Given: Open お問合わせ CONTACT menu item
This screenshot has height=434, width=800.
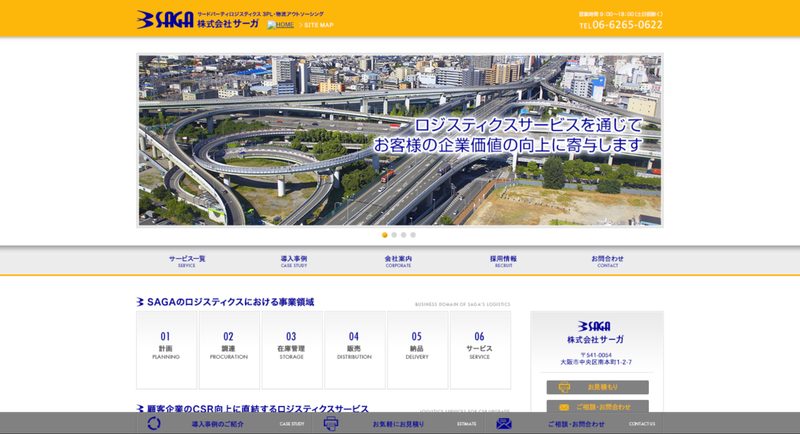Looking at the screenshot, I should 608,261.
